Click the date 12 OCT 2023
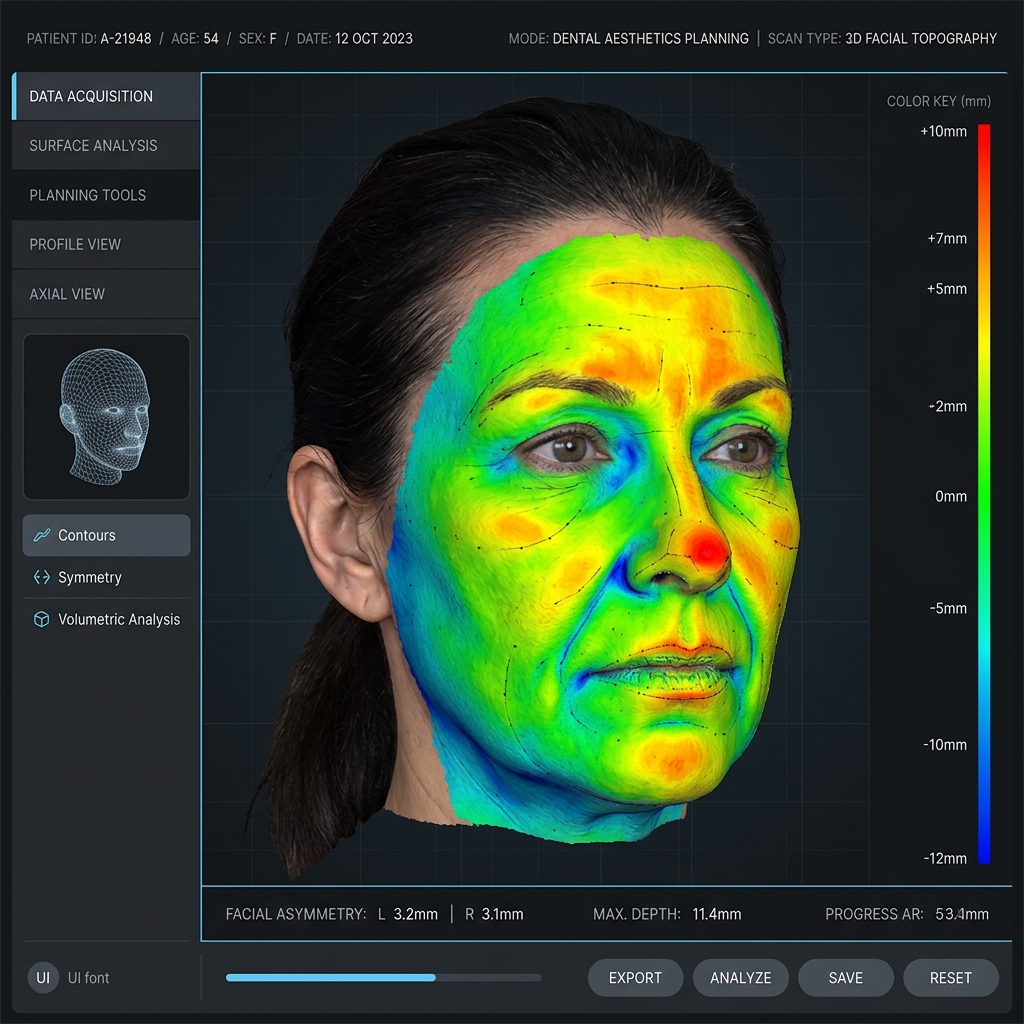Image resolution: width=1024 pixels, height=1024 pixels. [x=374, y=39]
